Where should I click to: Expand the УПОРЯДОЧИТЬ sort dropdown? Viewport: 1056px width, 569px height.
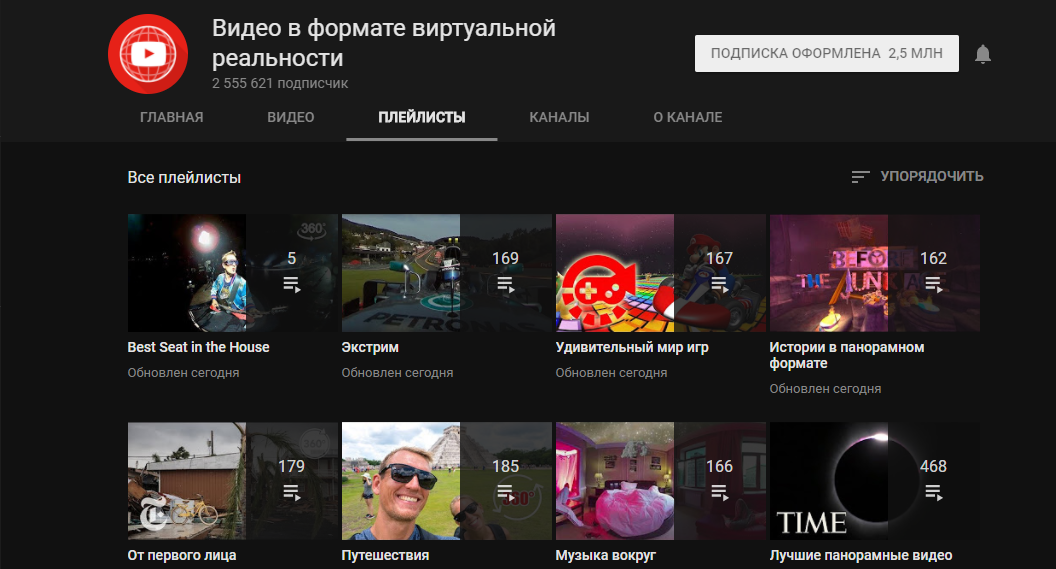point(931,176)
